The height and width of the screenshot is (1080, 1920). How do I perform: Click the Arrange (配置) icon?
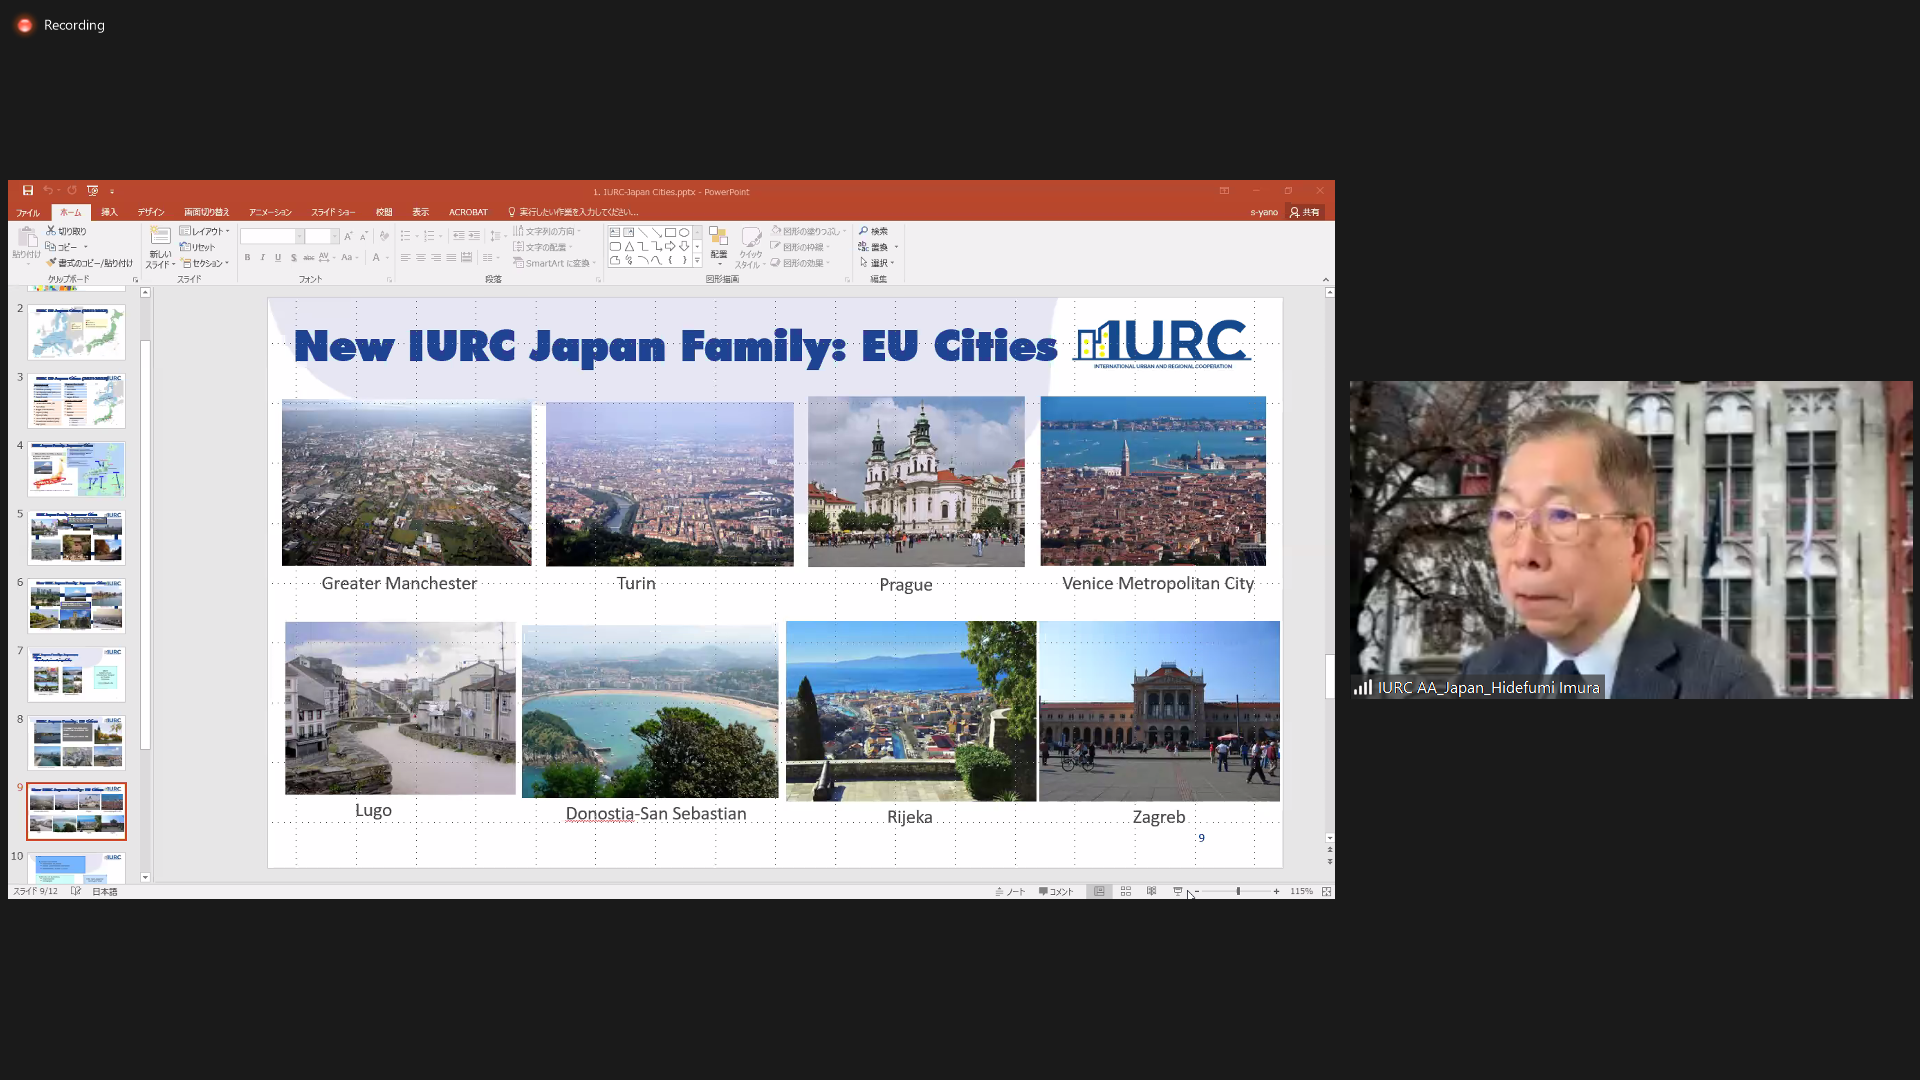click(718, 238)
